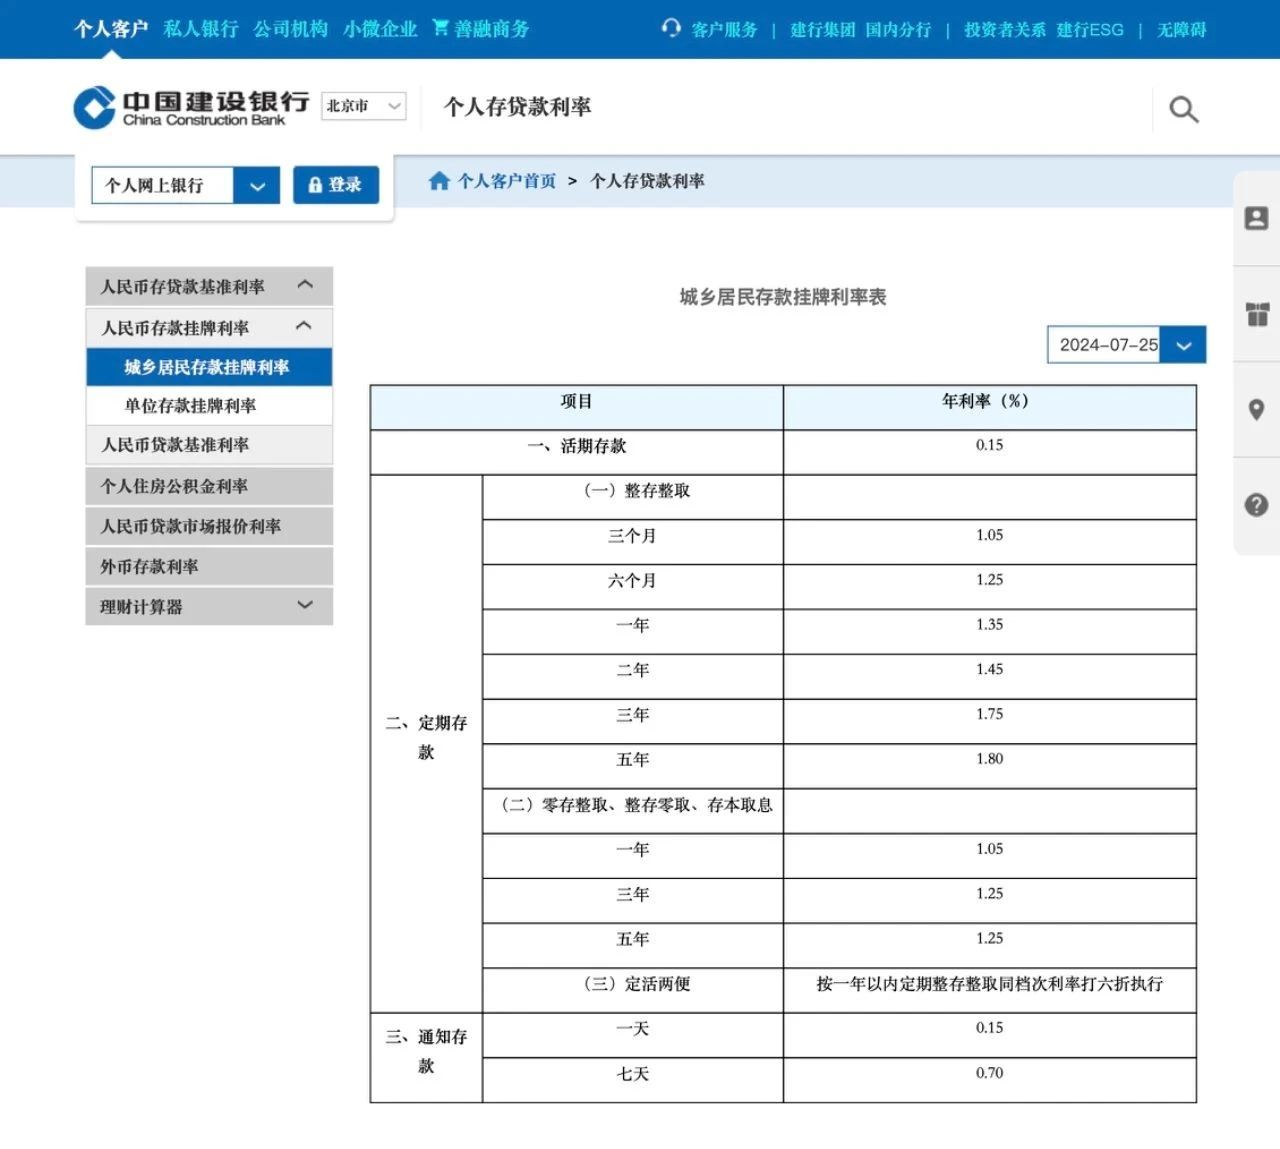The width and height of the screenshot is (1280, 1149).
Task: Open the user profile sidebar icon
Action: pyautogui.click(x=1256, y=218)
